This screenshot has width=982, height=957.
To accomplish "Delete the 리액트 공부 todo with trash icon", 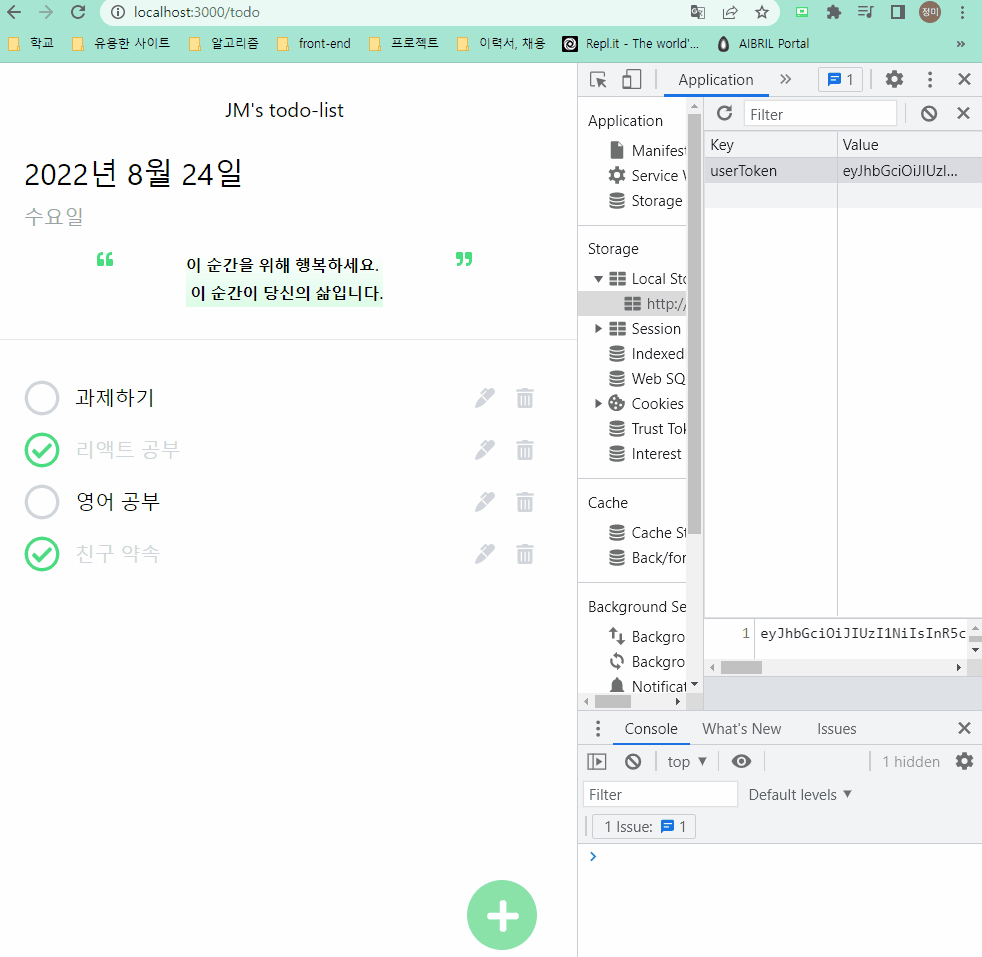I will point(525,450).
